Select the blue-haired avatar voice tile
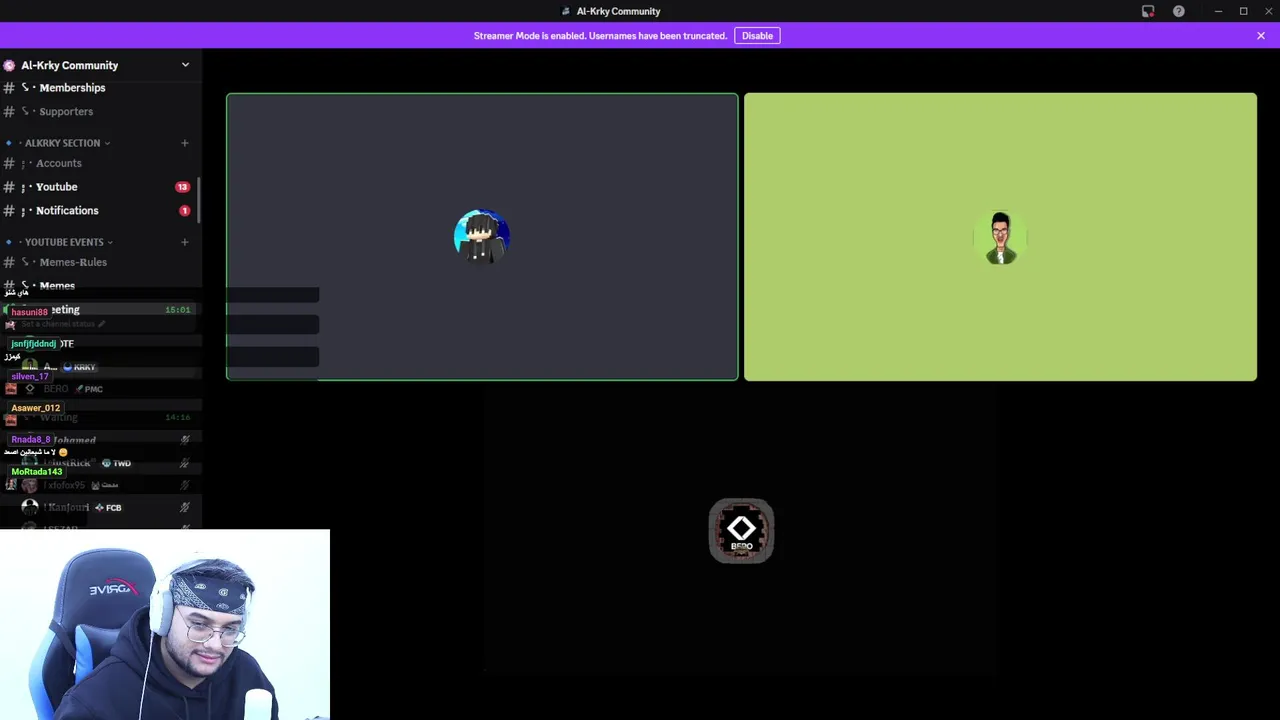Image resolution: width=1280 pixels, height=720 pixels. 482,237
